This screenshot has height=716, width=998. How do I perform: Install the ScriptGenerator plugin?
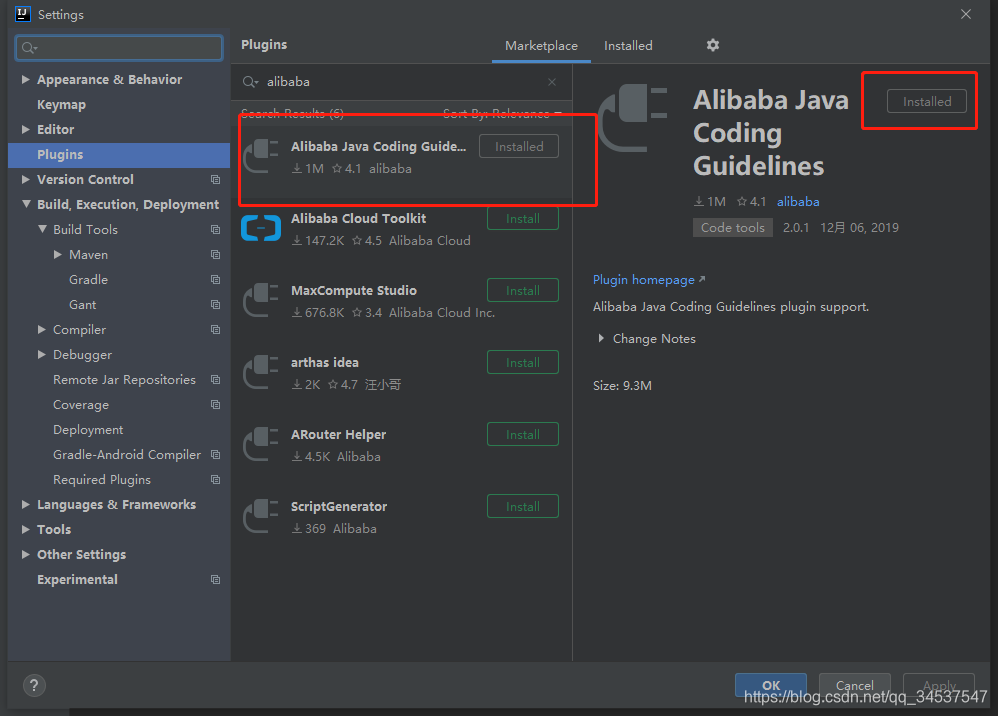(523, 507)
